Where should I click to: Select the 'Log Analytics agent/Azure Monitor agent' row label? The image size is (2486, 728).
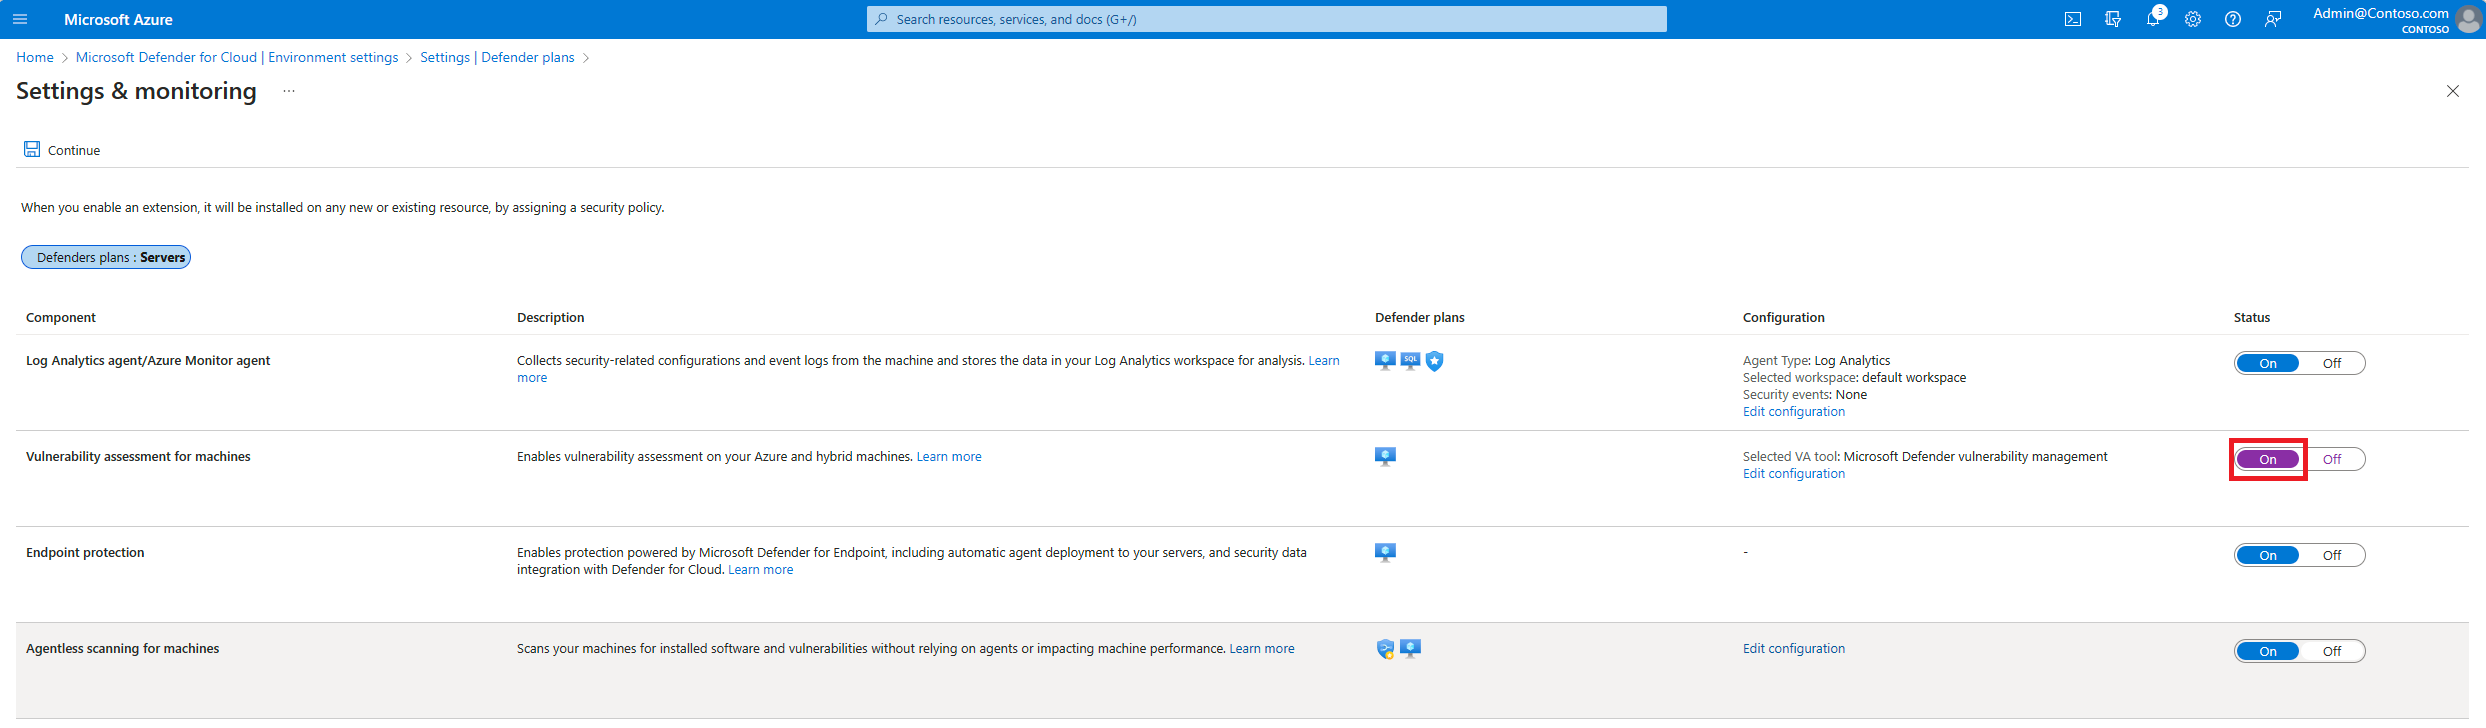(x=148, y=361)
